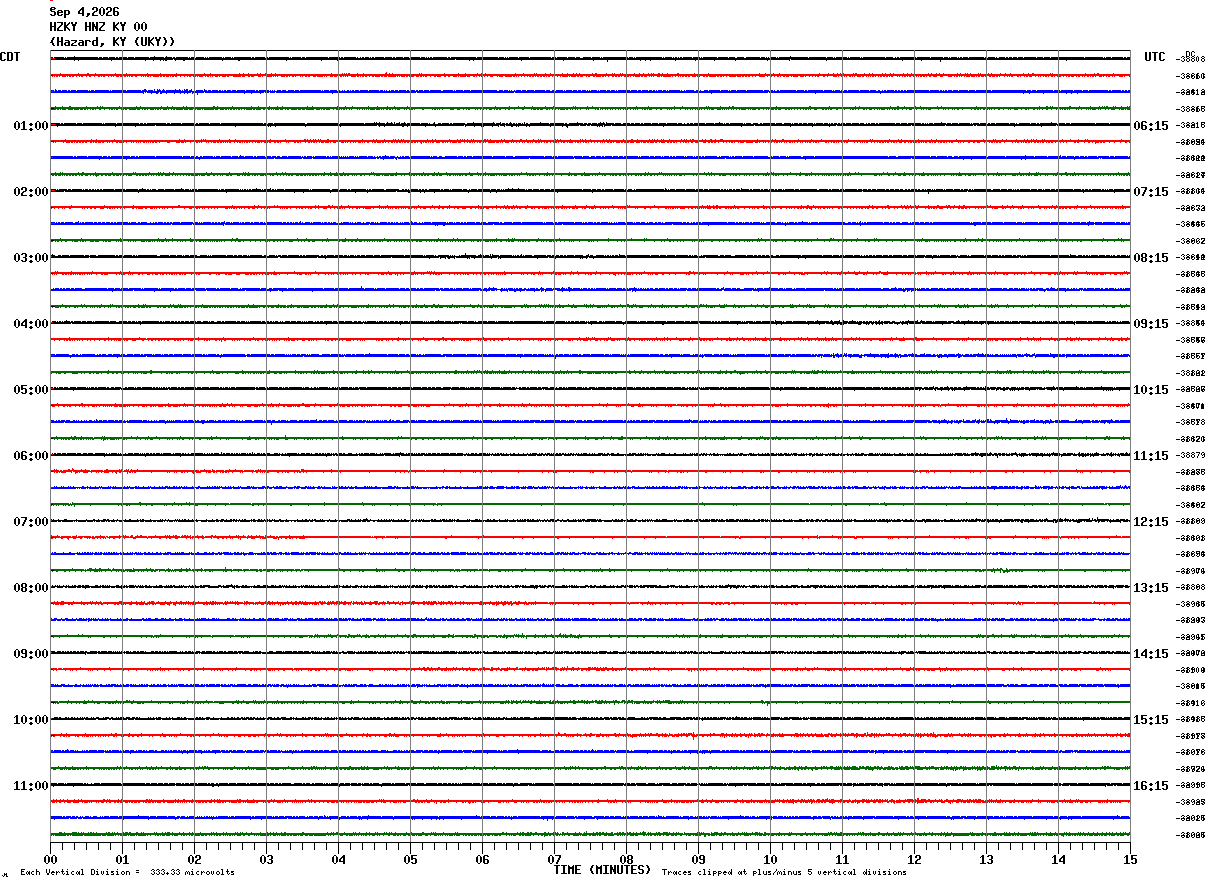Screen dimensions: 1210x886
Task: Click the 16:15 UTC time label
Action: coord(1151,786)
